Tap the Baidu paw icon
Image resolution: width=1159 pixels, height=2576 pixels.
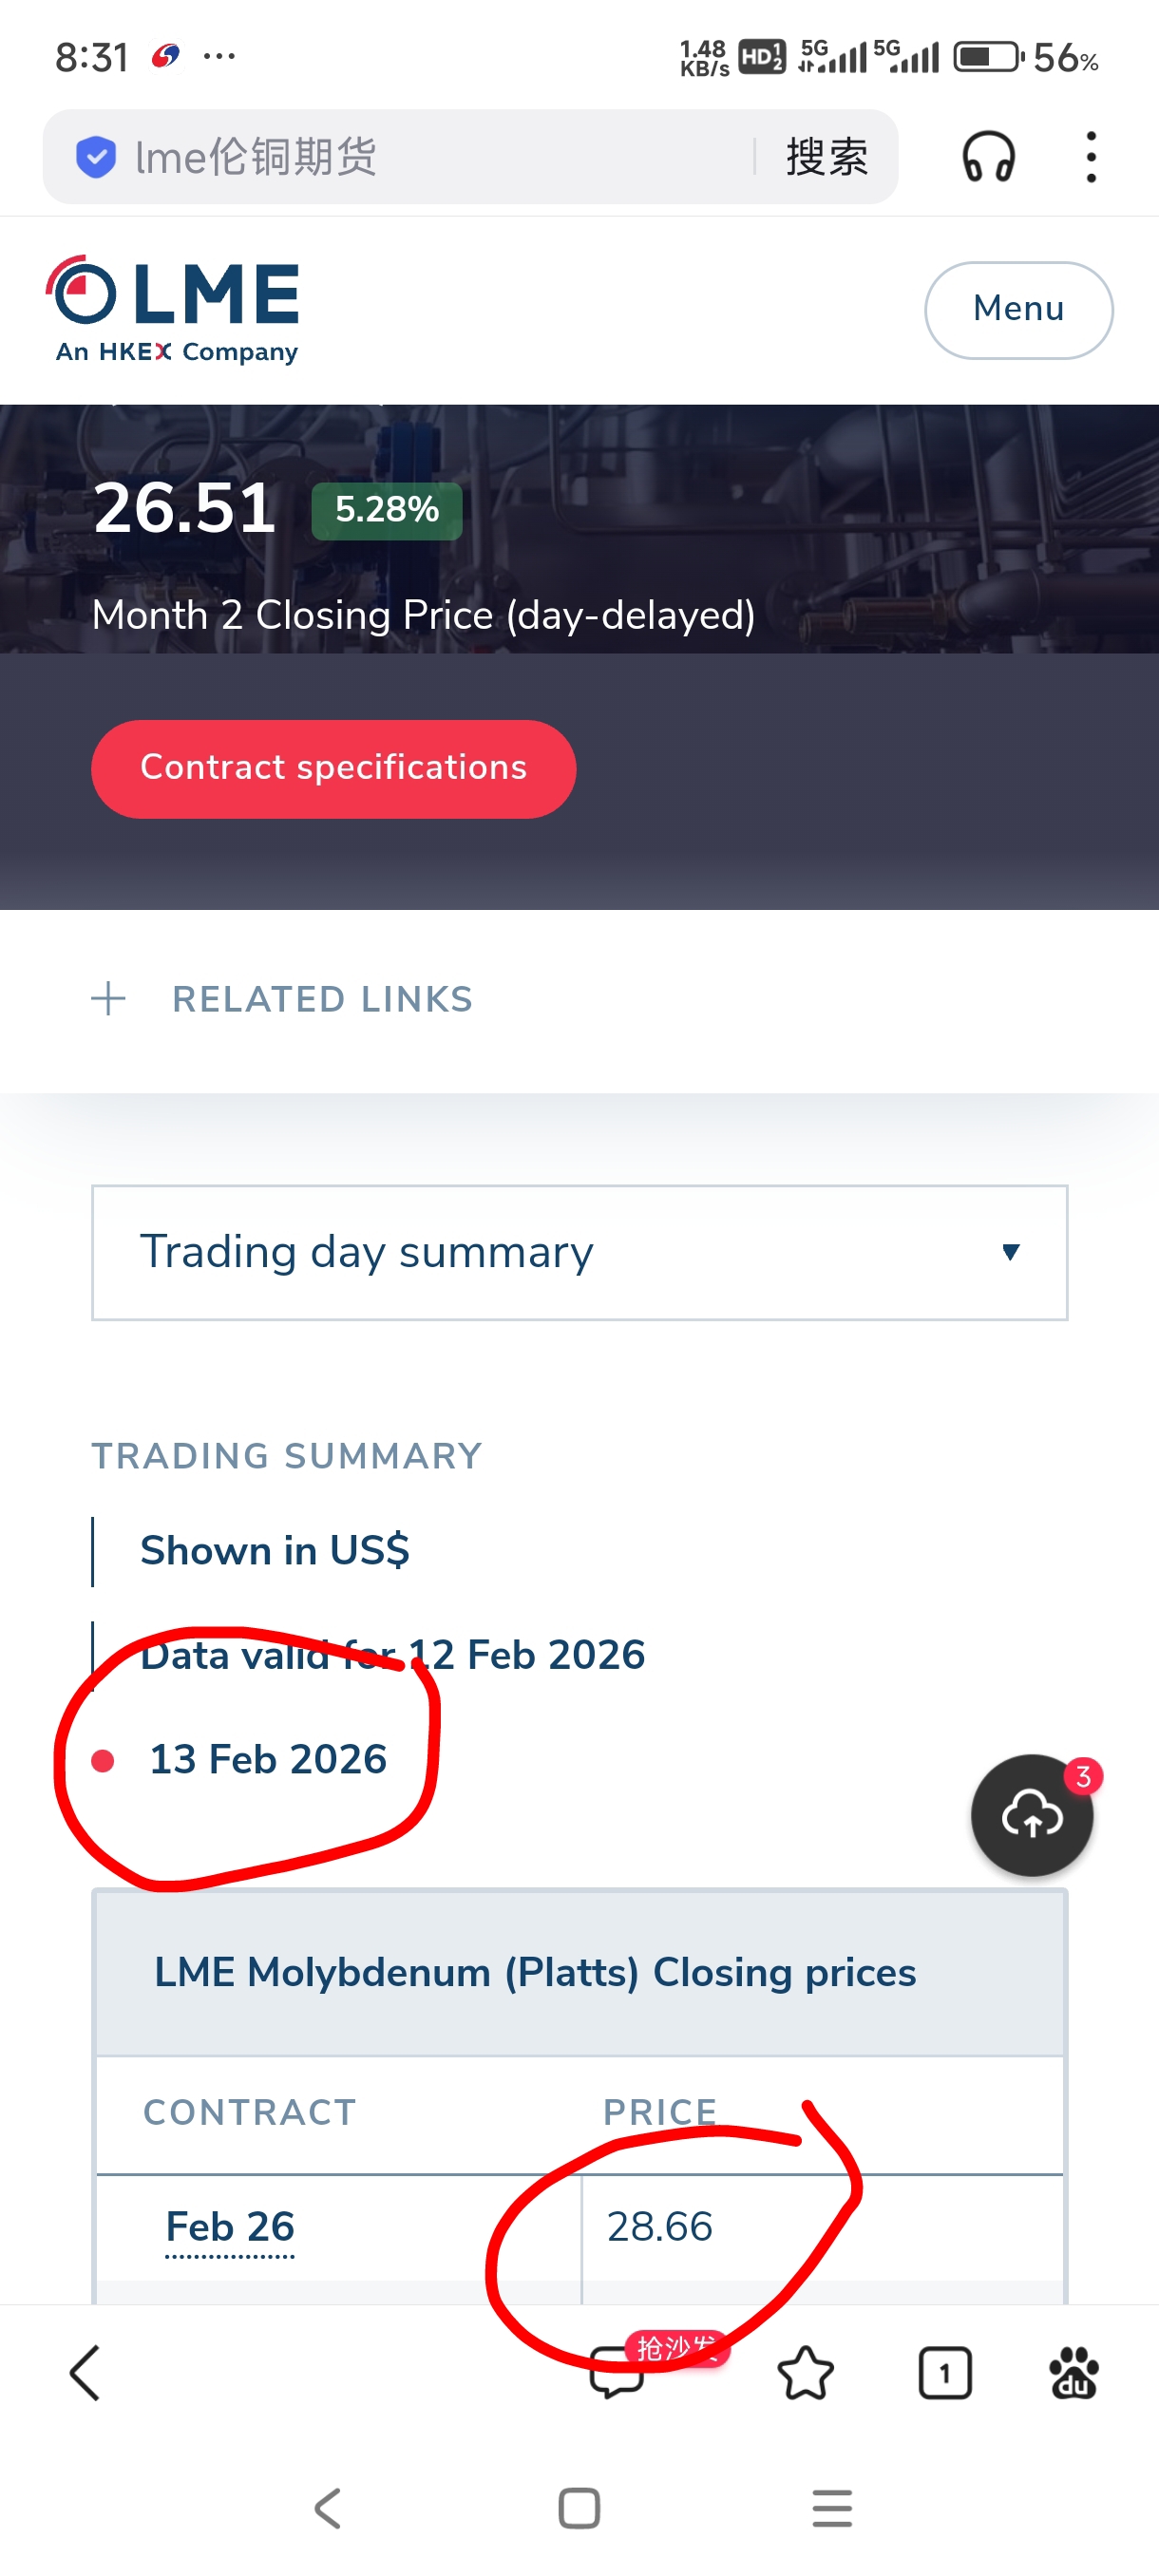click(1073, 2372)
